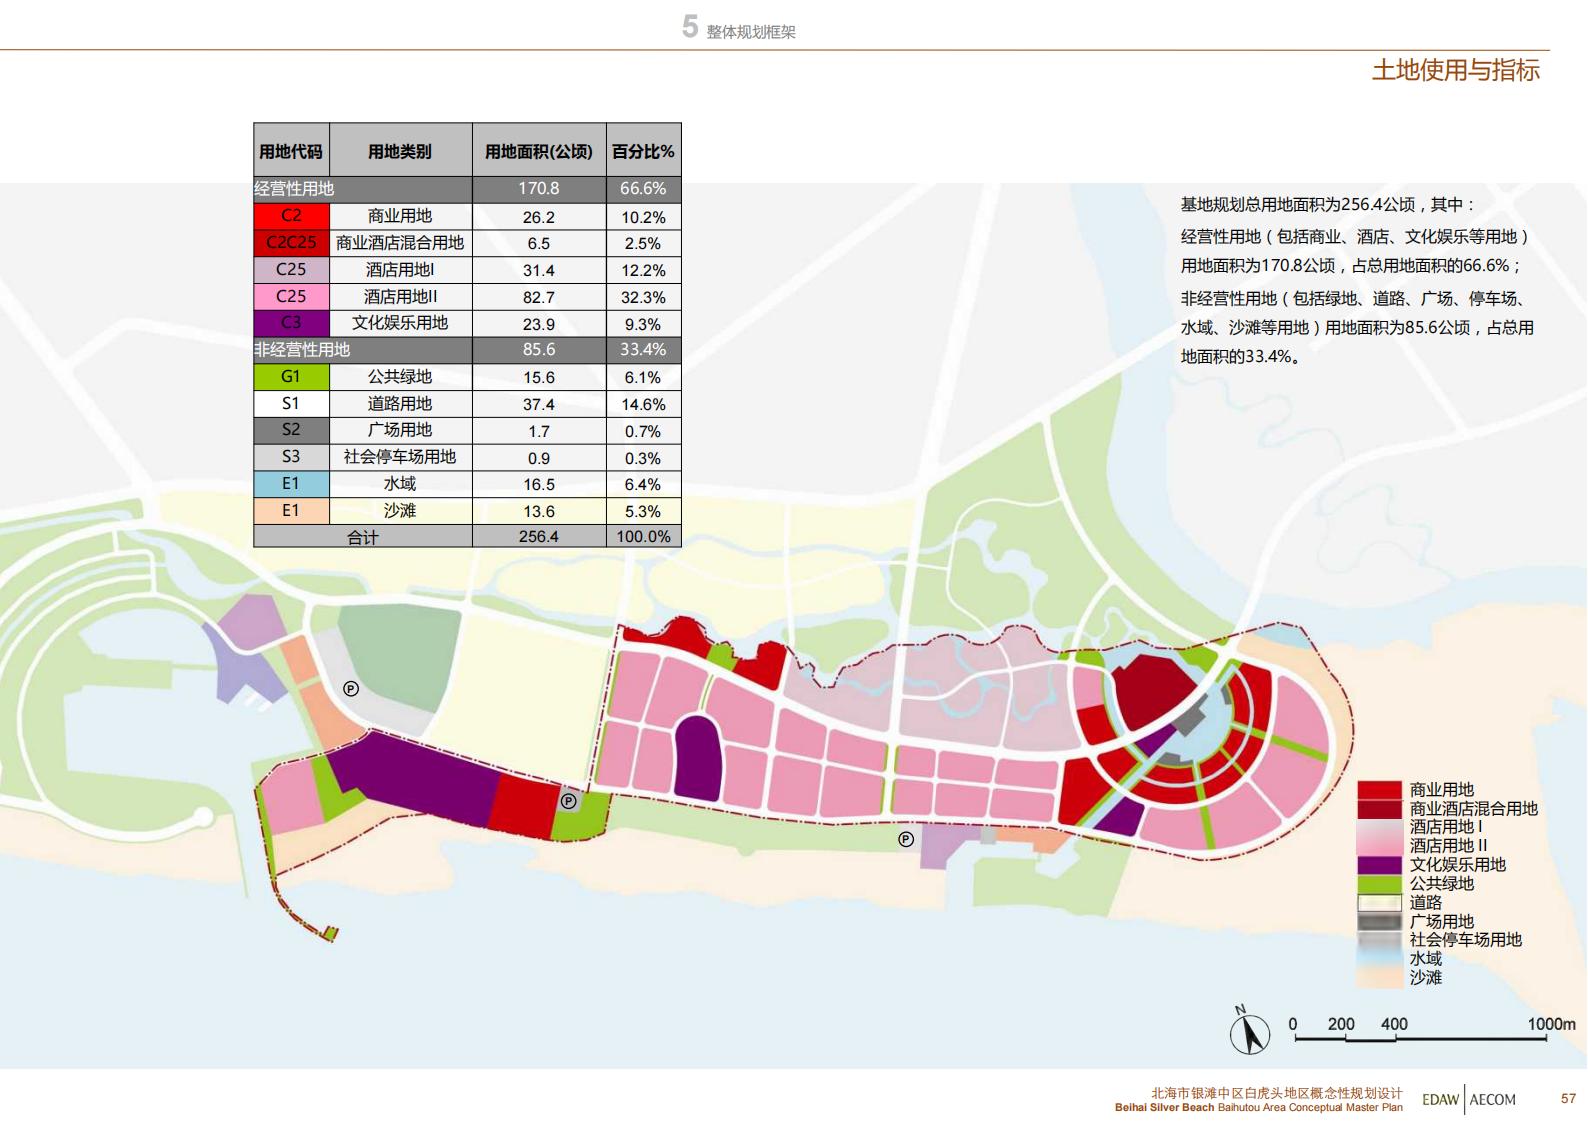Click the legend swatch beside 广场用地
This screenshot has width=1588, height=1123.
1380,921
